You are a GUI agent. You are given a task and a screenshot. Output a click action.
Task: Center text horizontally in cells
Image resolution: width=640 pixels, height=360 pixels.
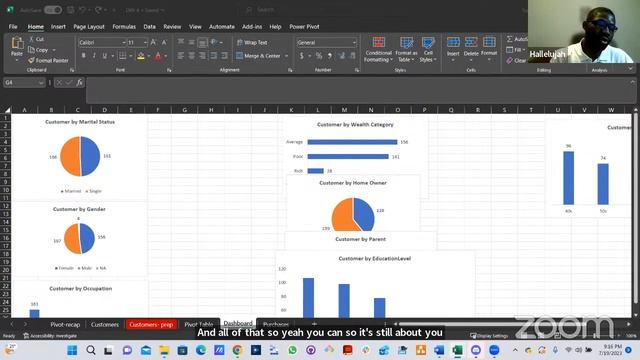[191, 56]
